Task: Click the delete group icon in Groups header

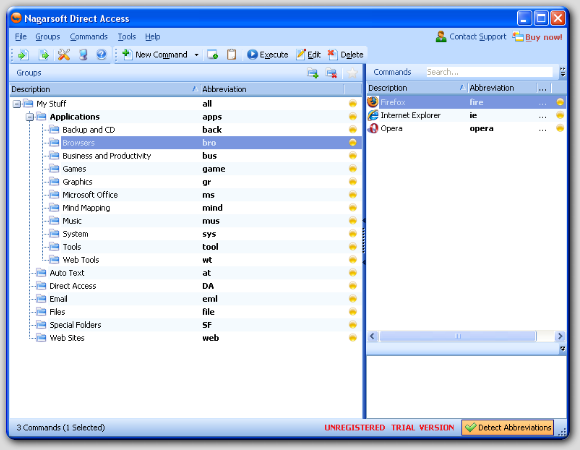Action: point(331,73)
